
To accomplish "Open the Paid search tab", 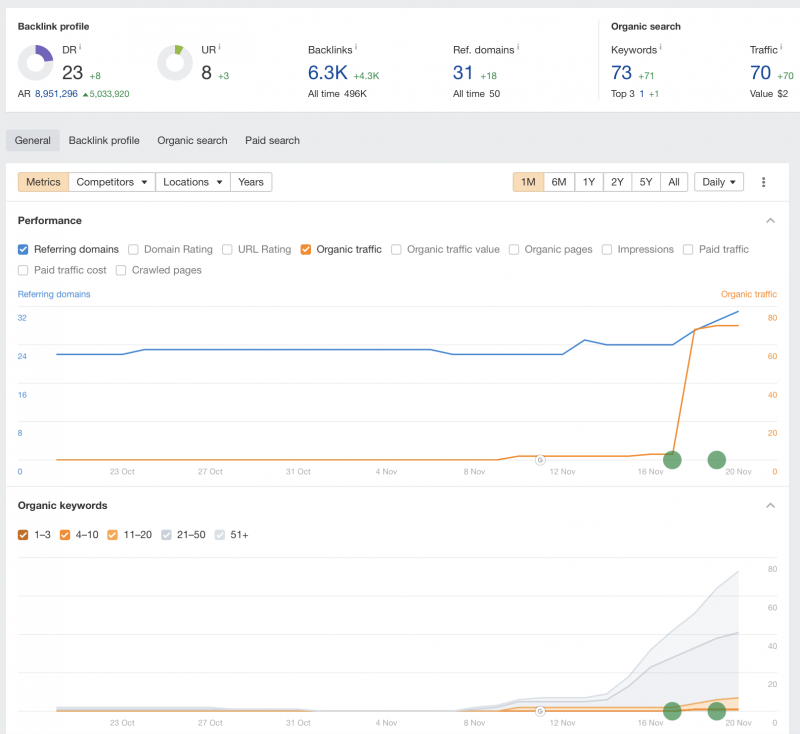I will click(272, 141).
